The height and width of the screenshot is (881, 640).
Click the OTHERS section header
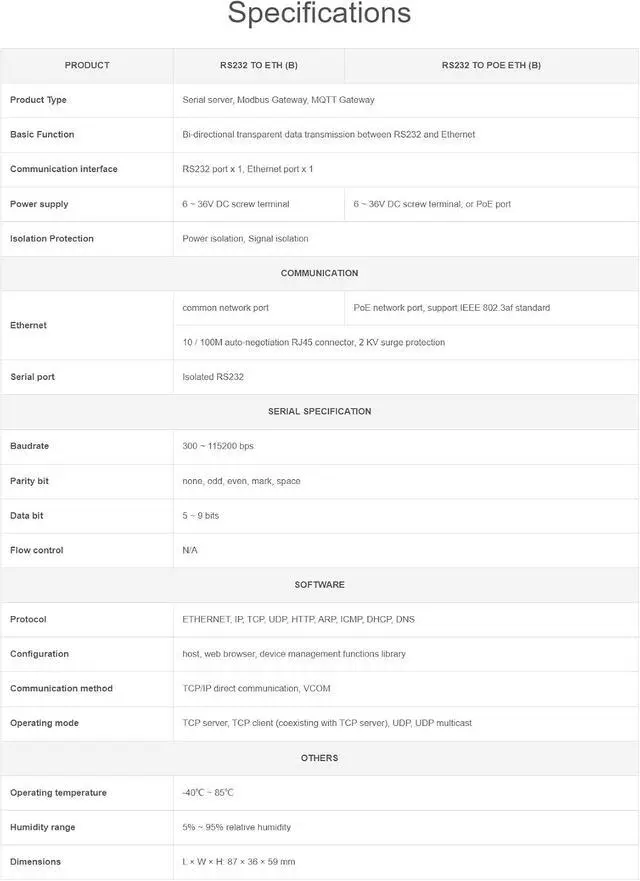[x=319, y=758]
